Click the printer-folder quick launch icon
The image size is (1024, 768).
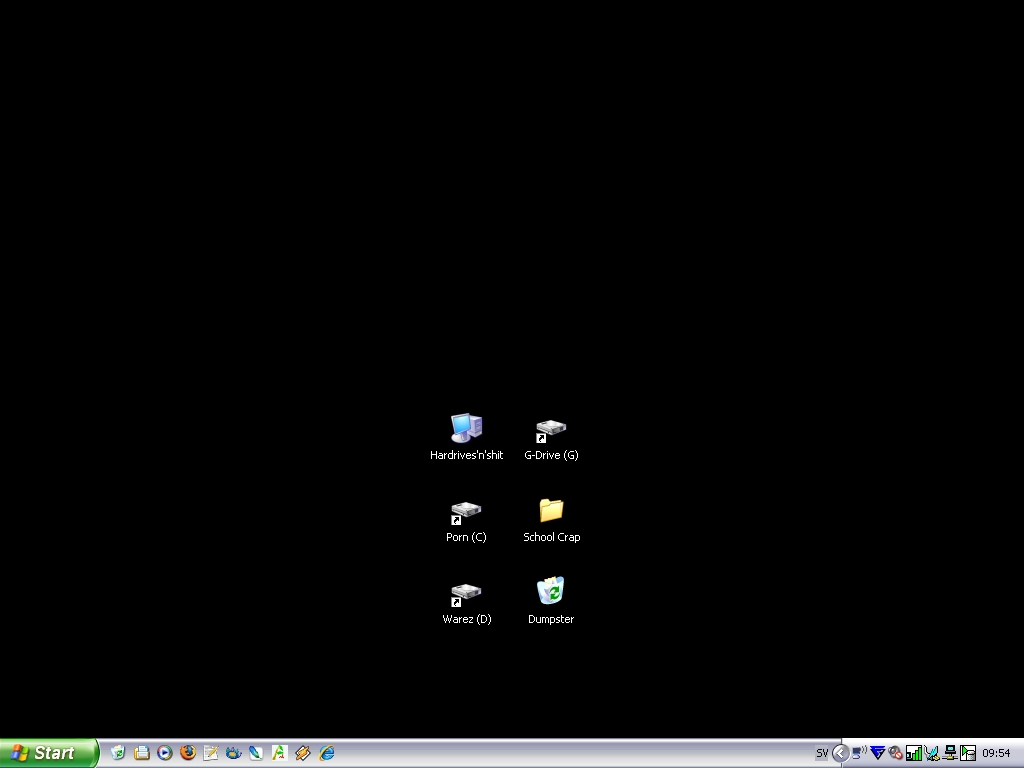[x=141, y=753]
